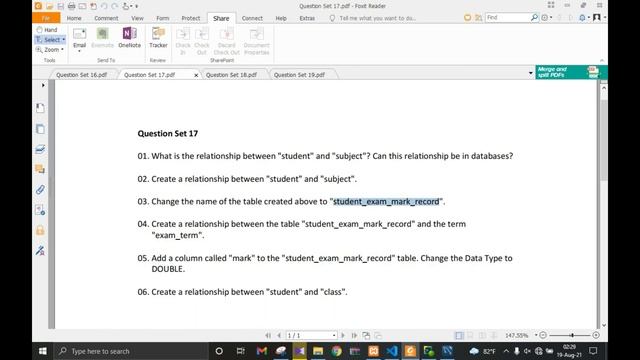
Task: Click the vertical scrollbar thumb
Action: 604,139
